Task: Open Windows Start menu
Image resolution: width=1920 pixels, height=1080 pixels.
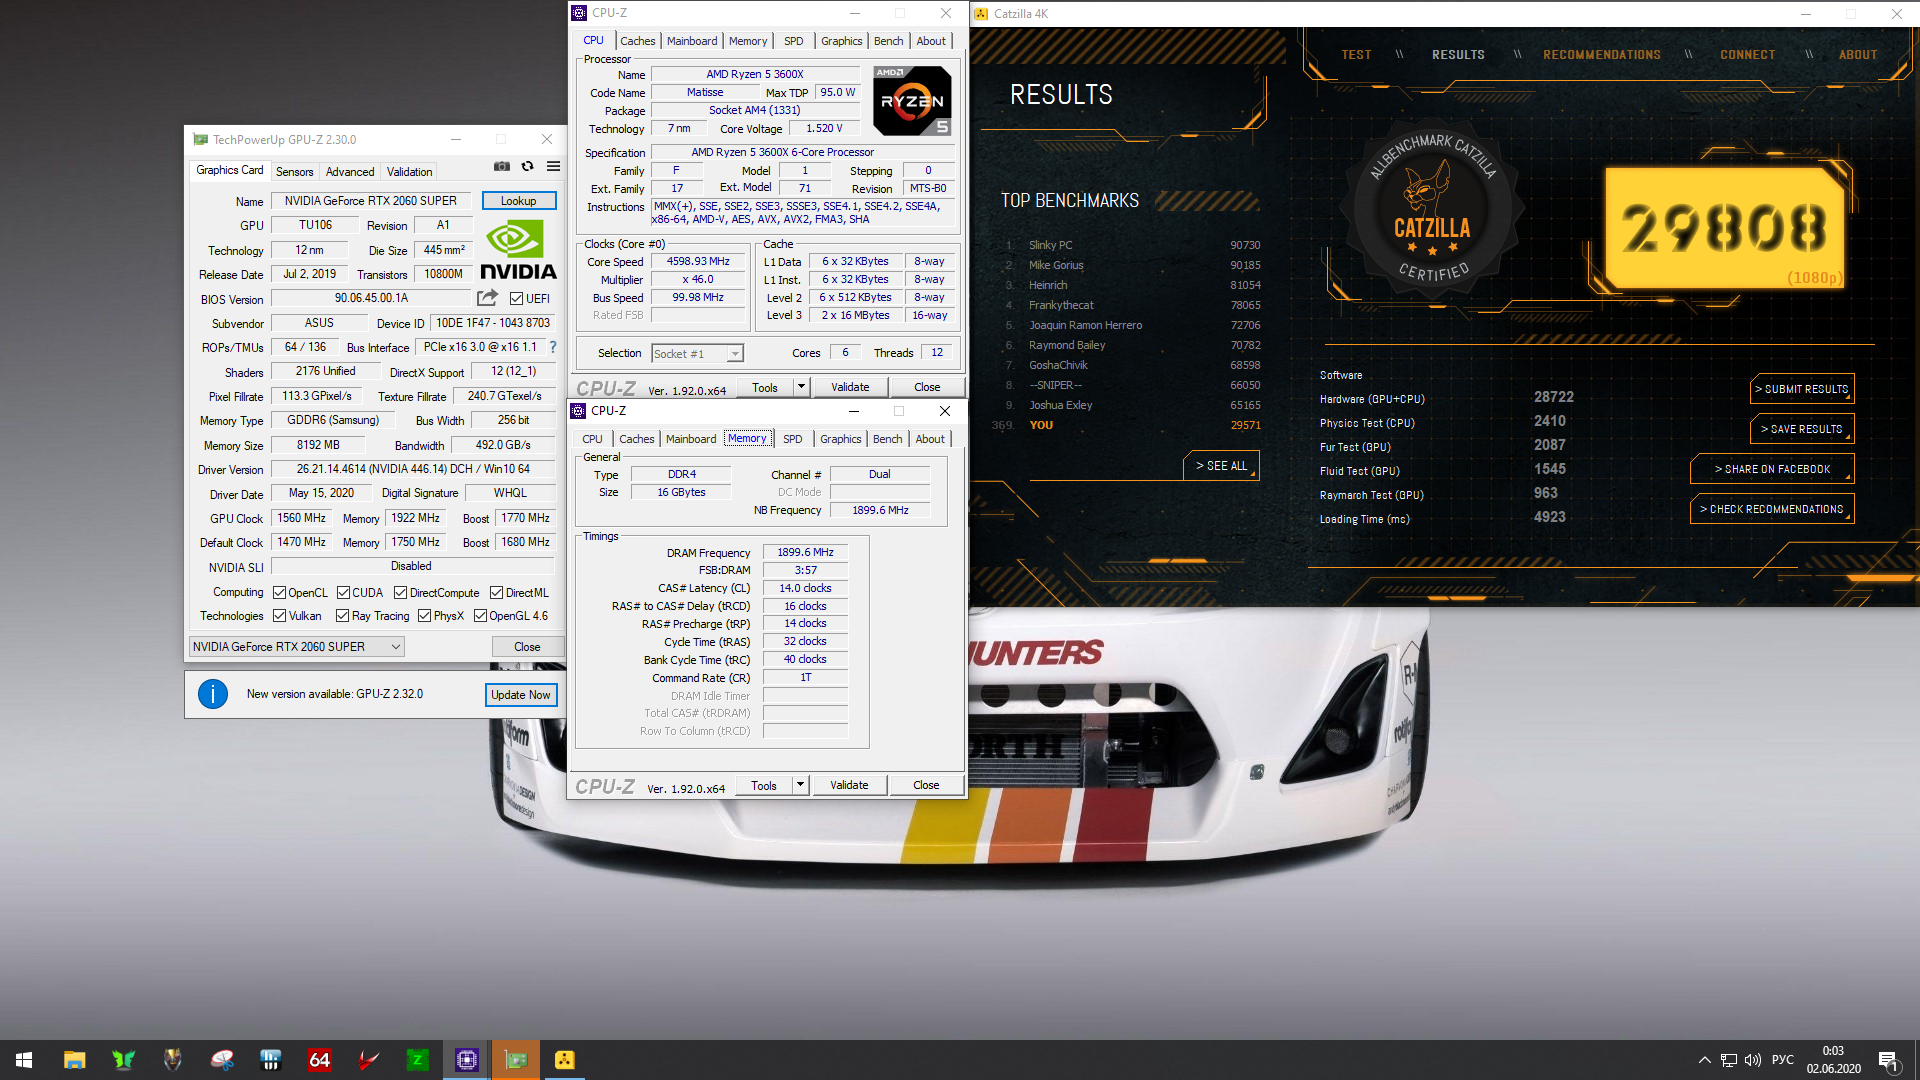Action: point(24,1060)
